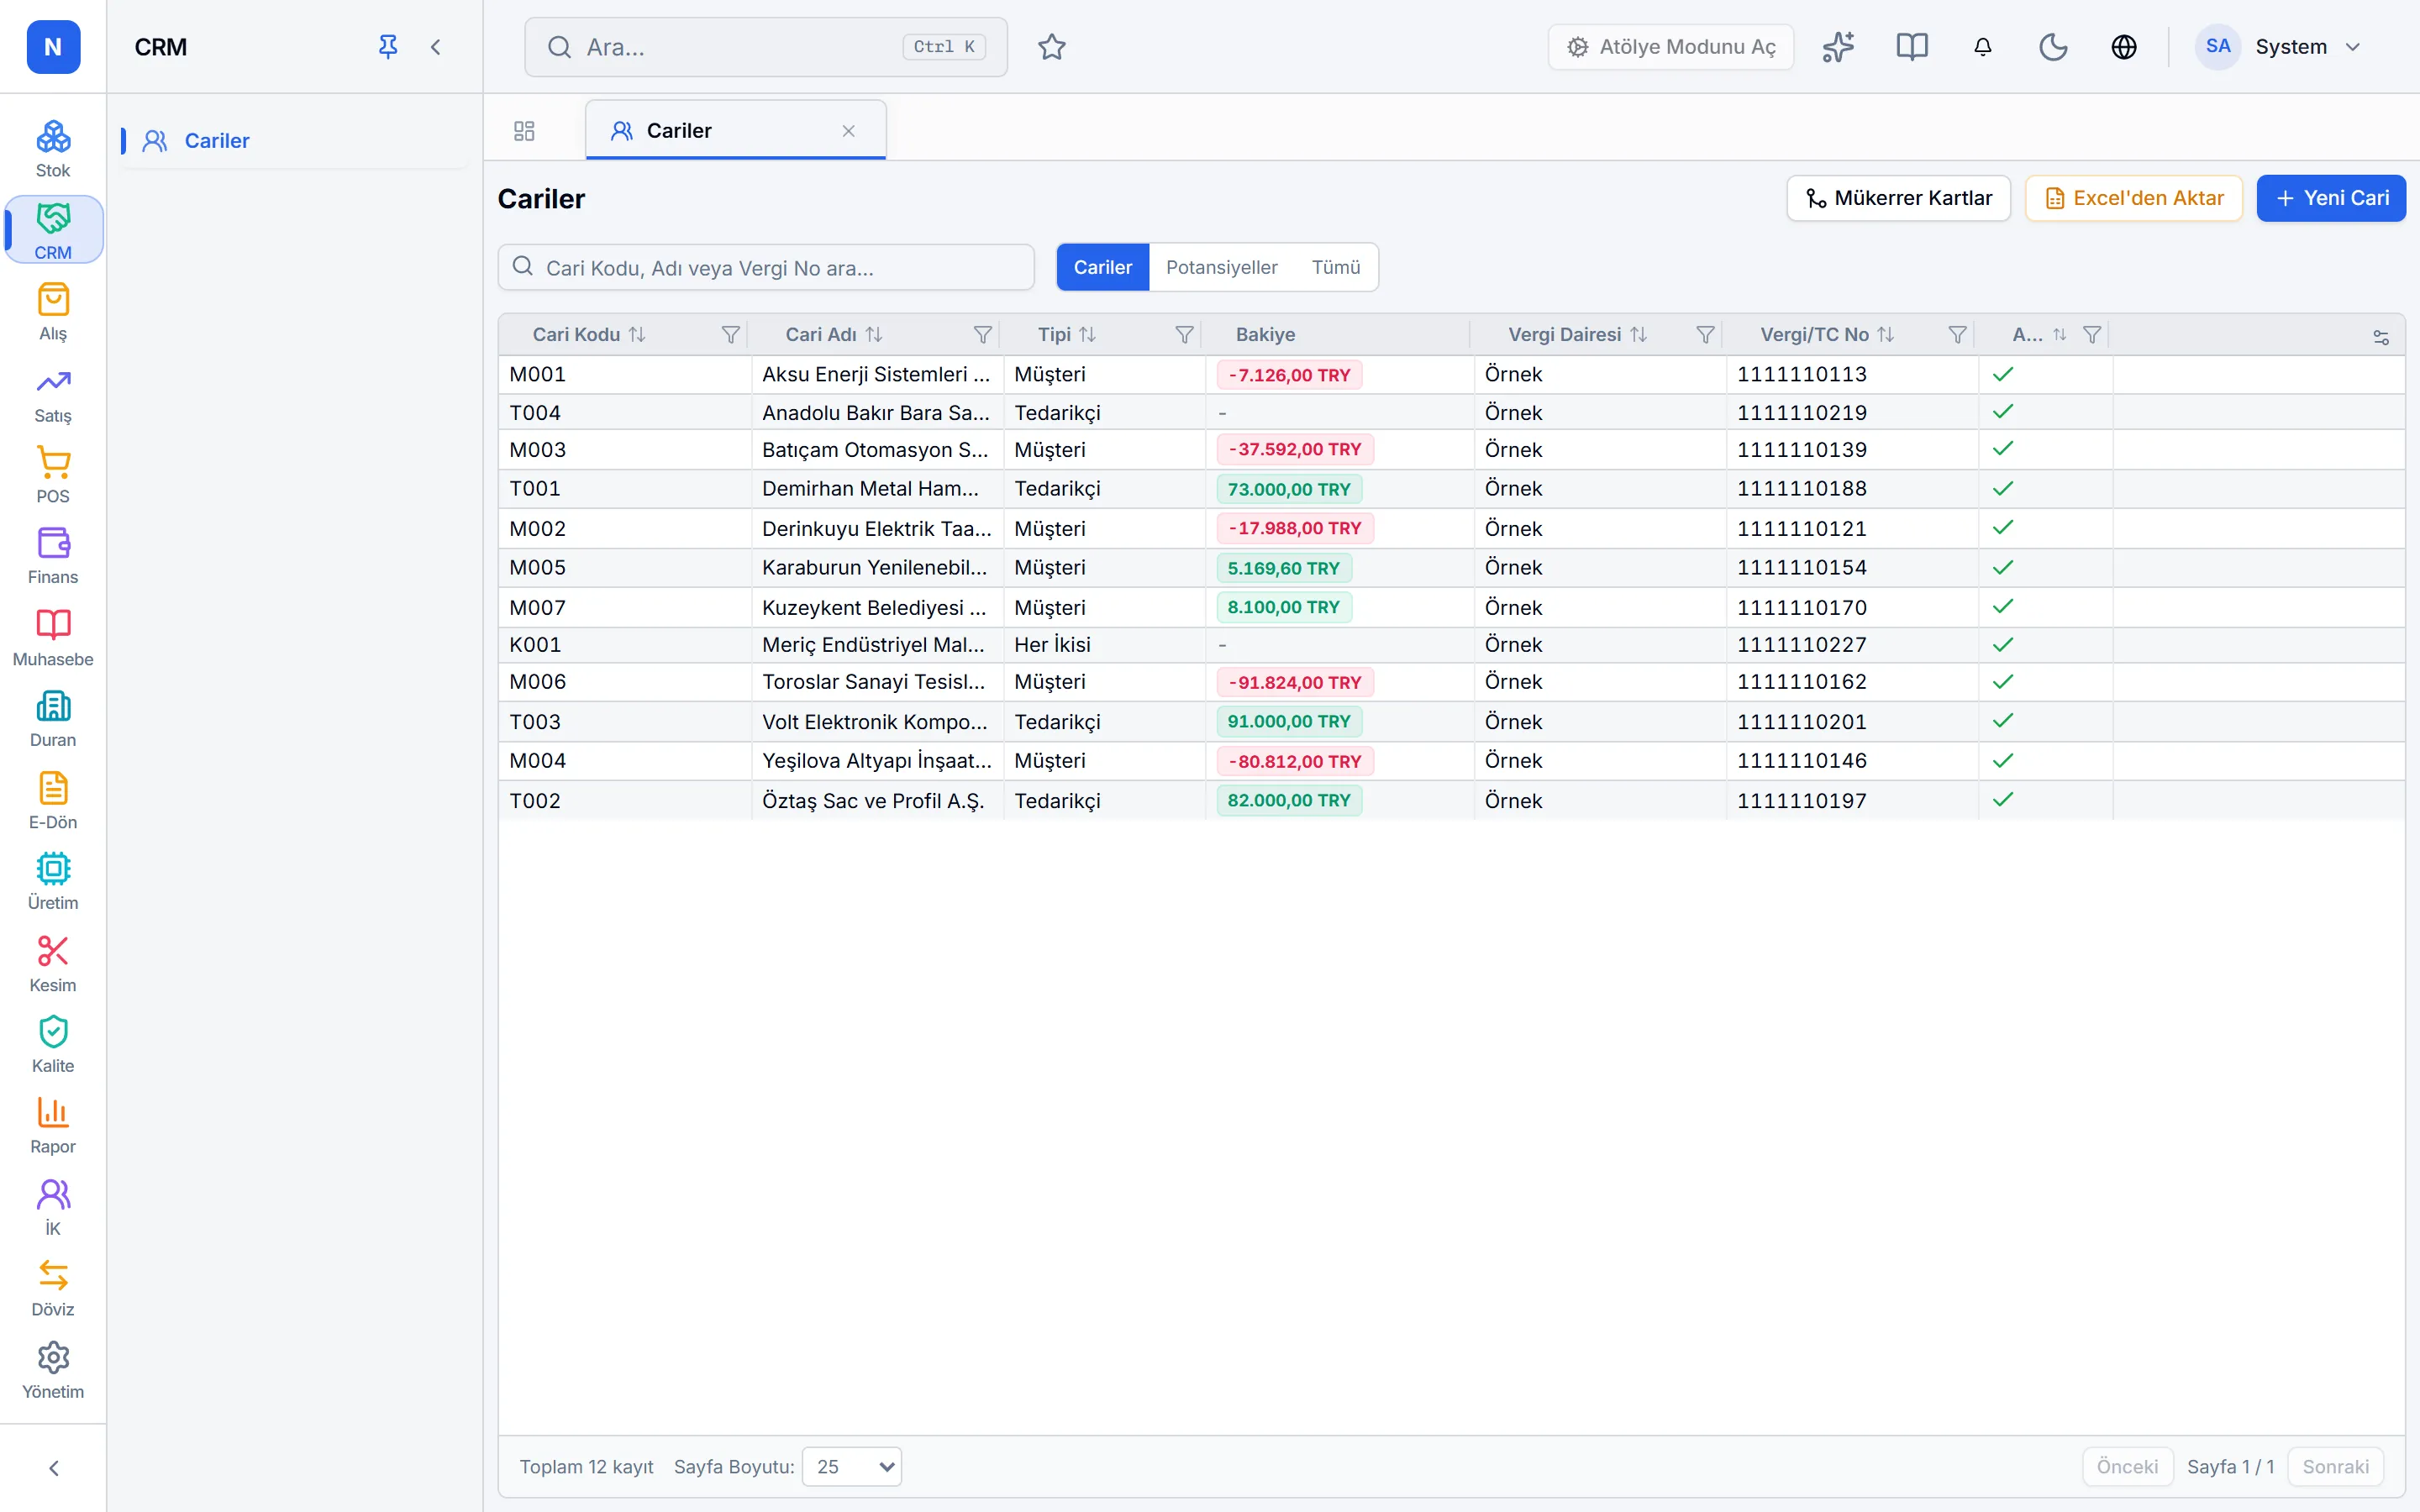Add current page to favorites star
Screen dimensions: 2420x1512
1052,47
